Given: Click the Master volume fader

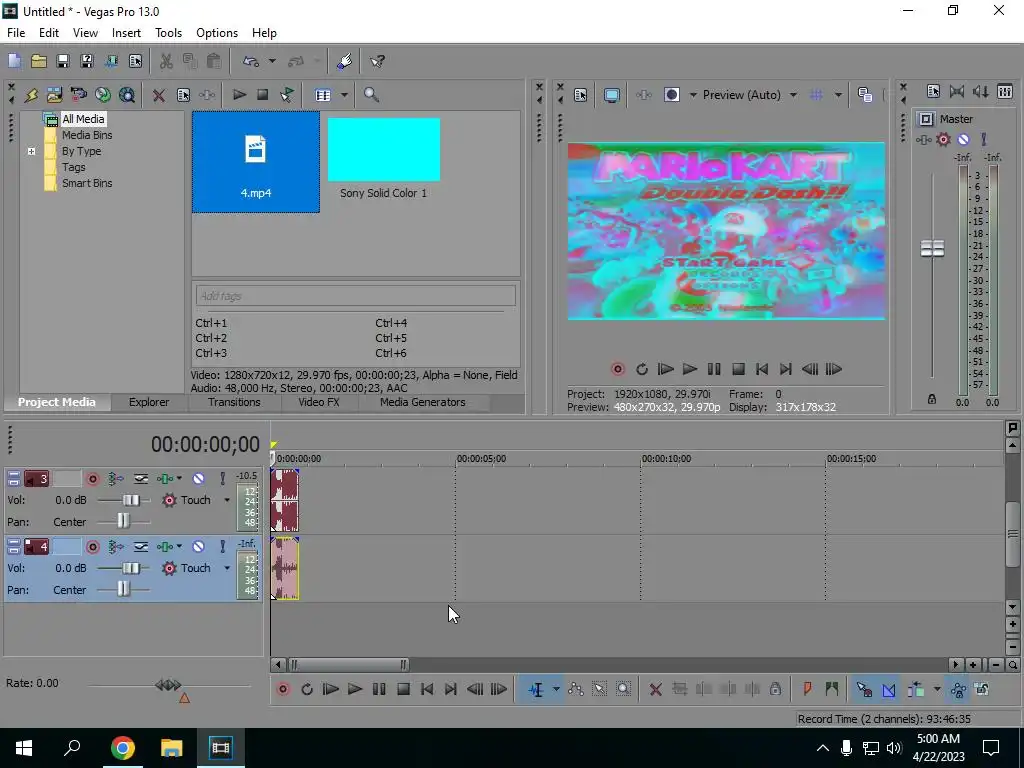Looking at the screenshot, I should [x=932, y=248].
